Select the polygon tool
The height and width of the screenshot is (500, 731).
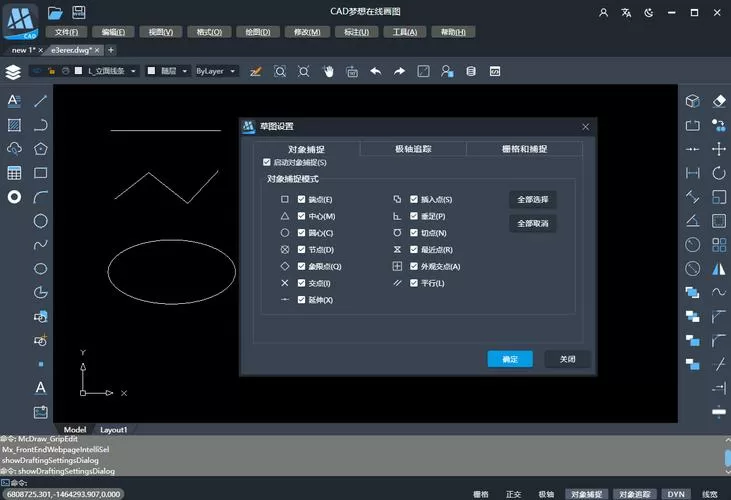(x=41, y=149)
